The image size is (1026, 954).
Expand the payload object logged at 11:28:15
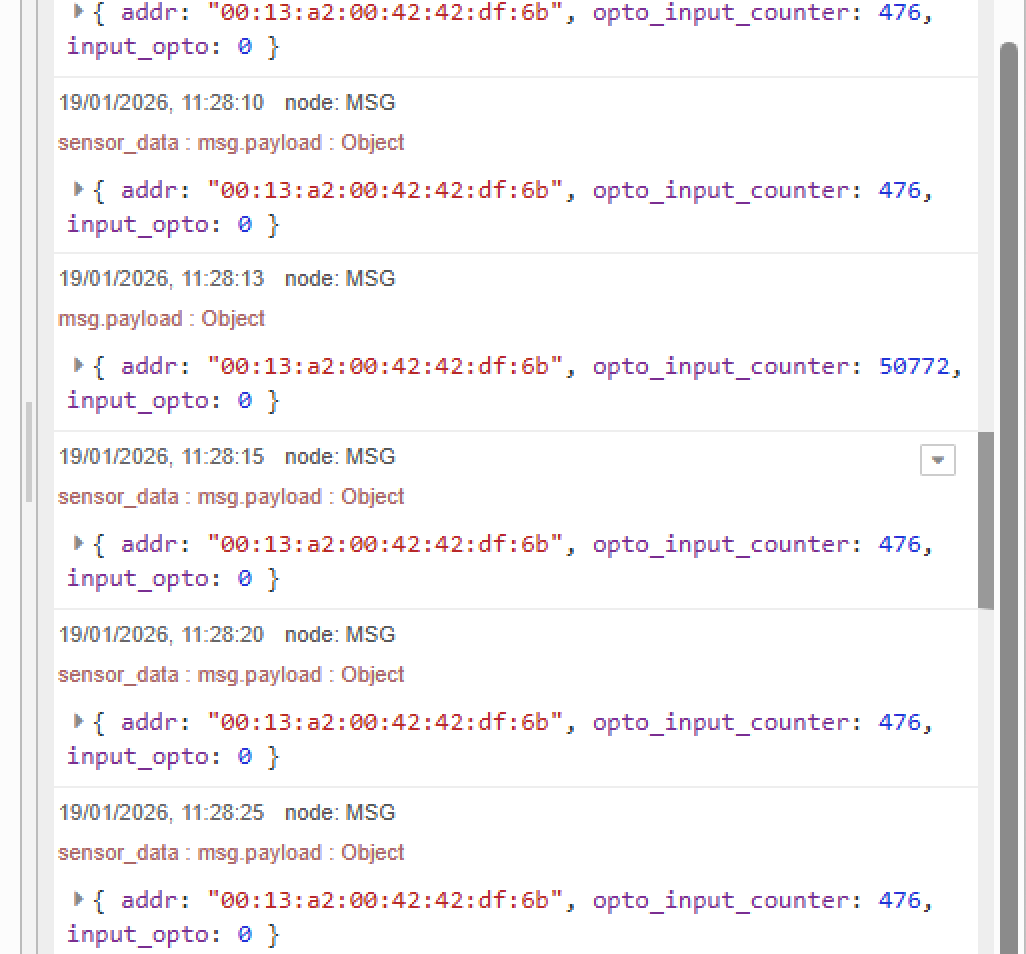(79, 543)
